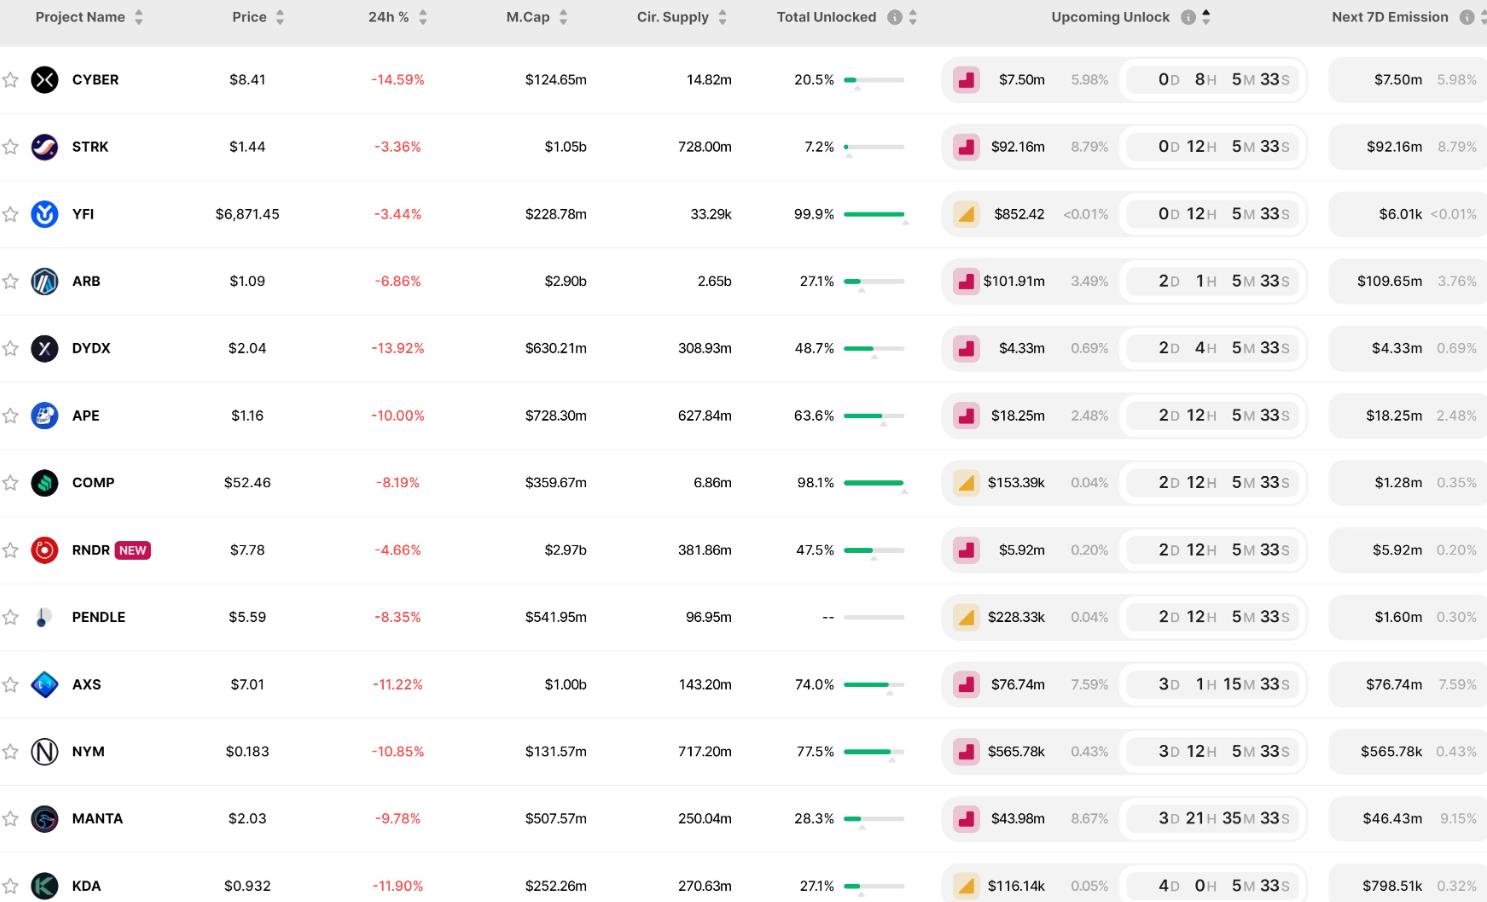The image size is (1487, 902).
Task: Click YFI's orange linear unlock icon
Action: (x=966, y=214)
